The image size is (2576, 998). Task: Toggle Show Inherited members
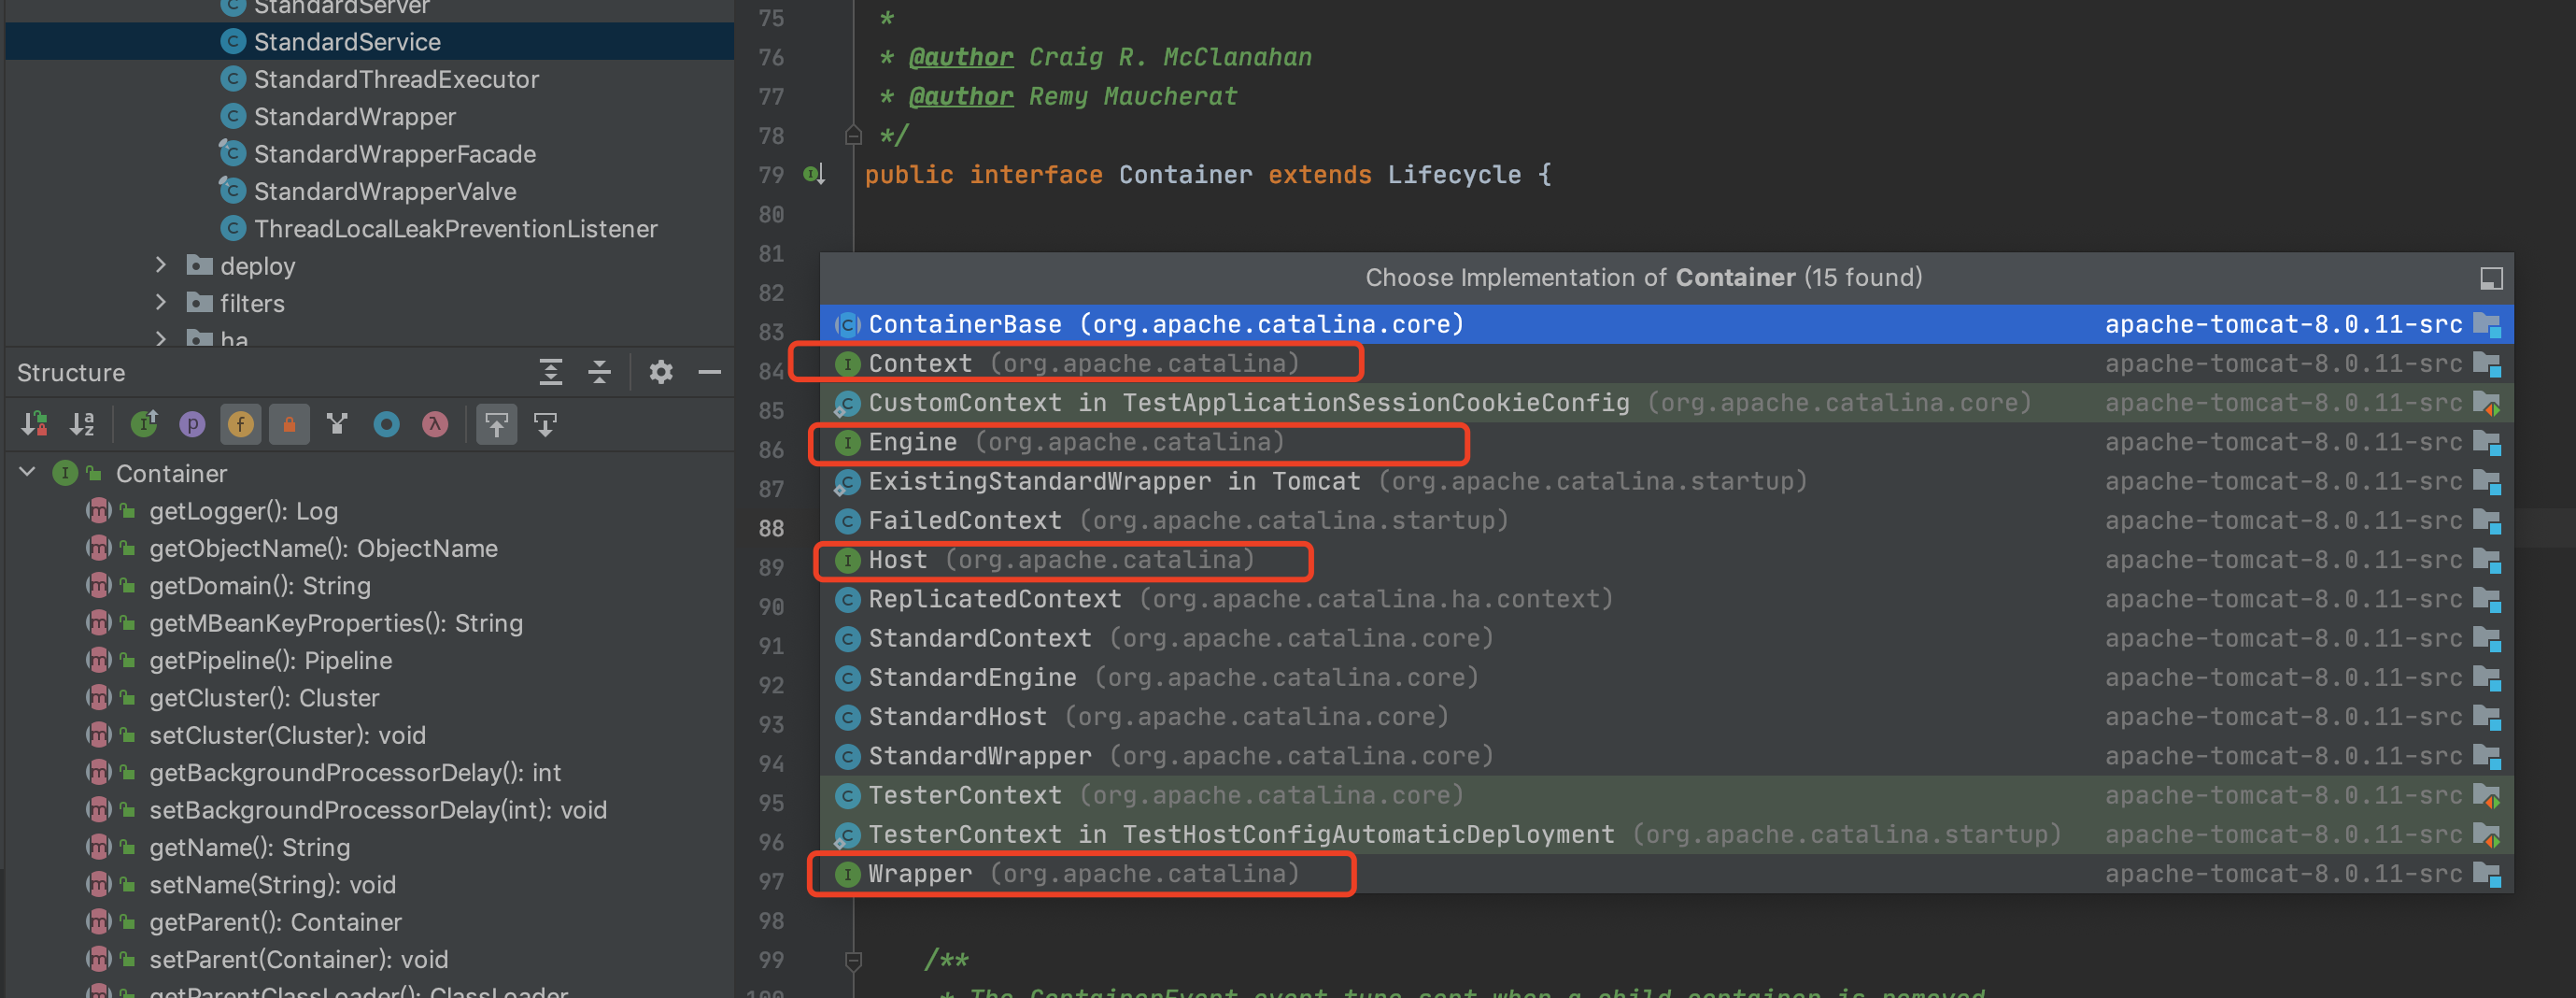(144, 424)
